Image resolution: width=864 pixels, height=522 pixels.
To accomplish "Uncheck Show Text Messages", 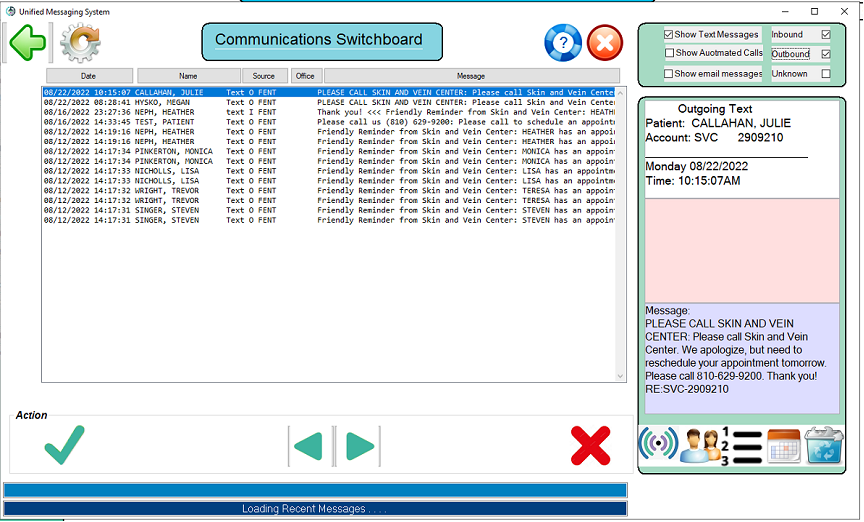I will [669, 34].
